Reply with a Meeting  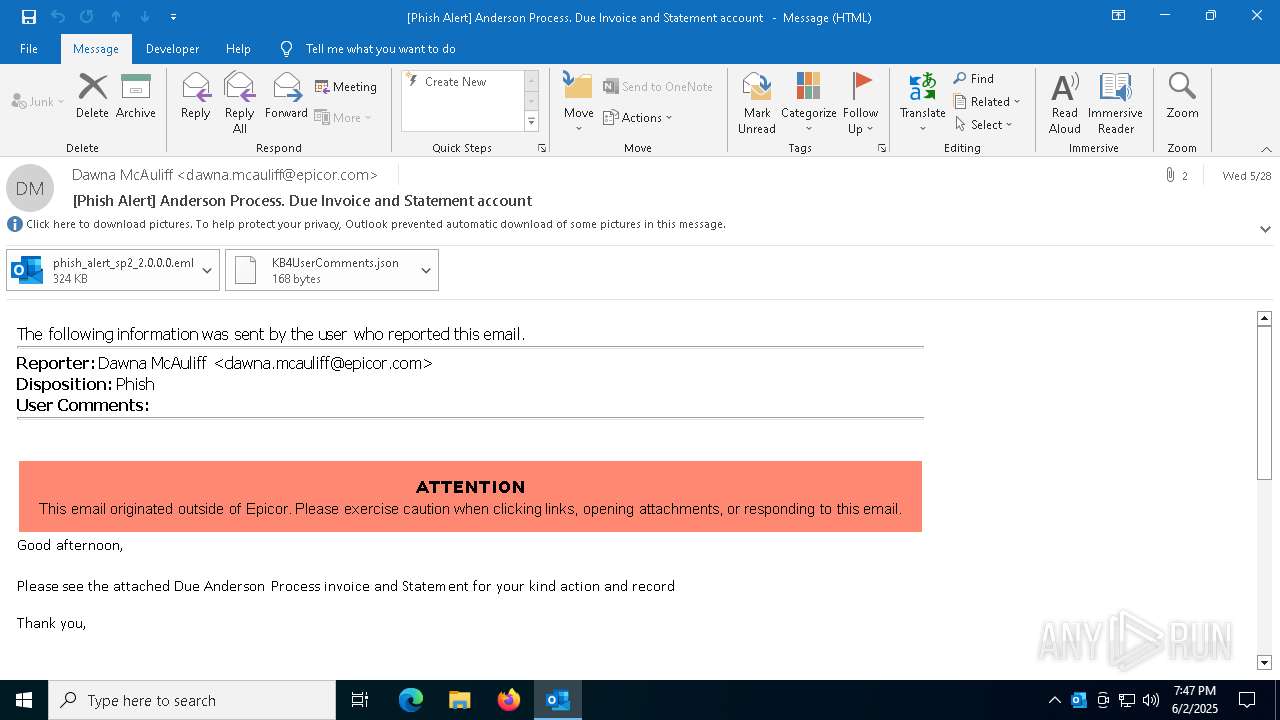coord(346,87)
